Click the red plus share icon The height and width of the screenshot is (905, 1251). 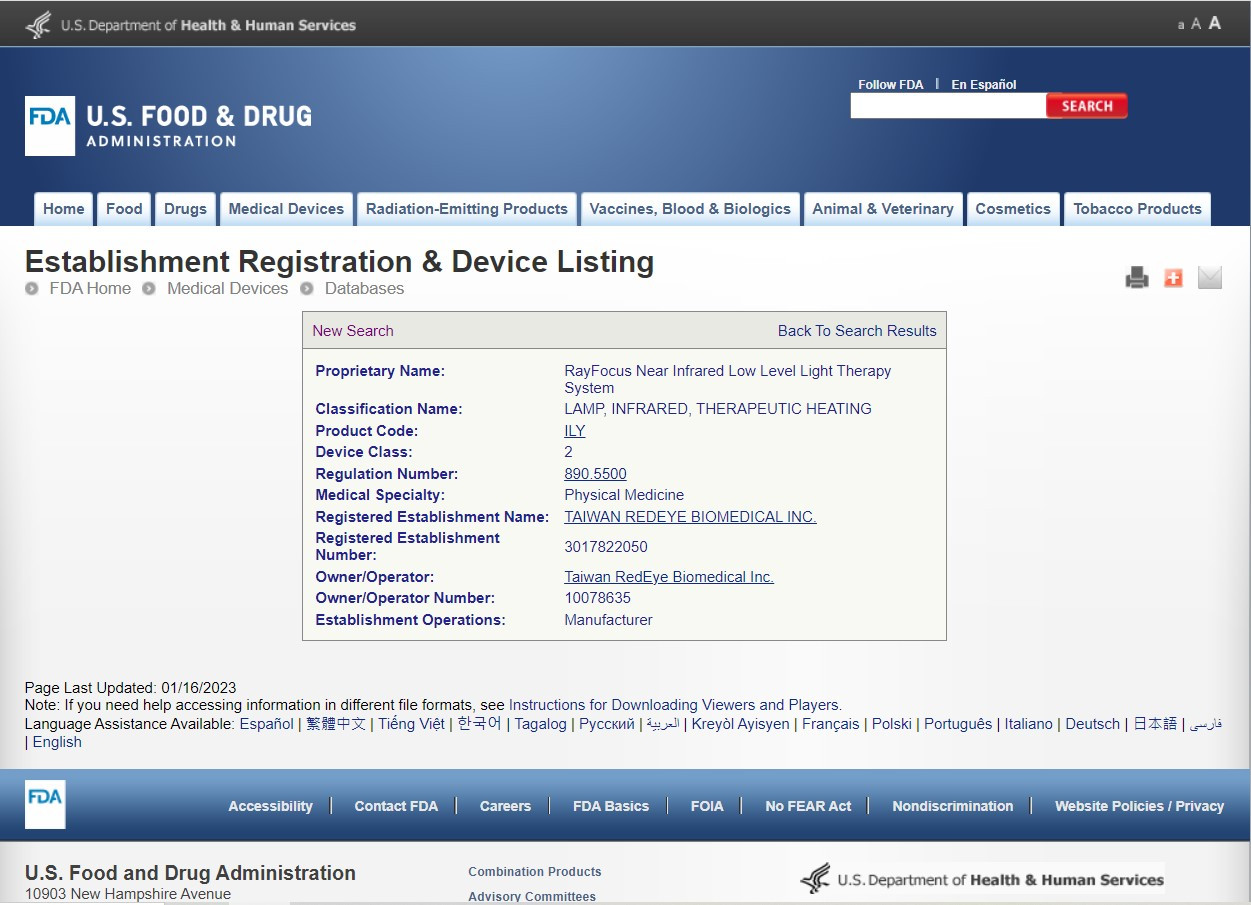(x=1173, y=278)
